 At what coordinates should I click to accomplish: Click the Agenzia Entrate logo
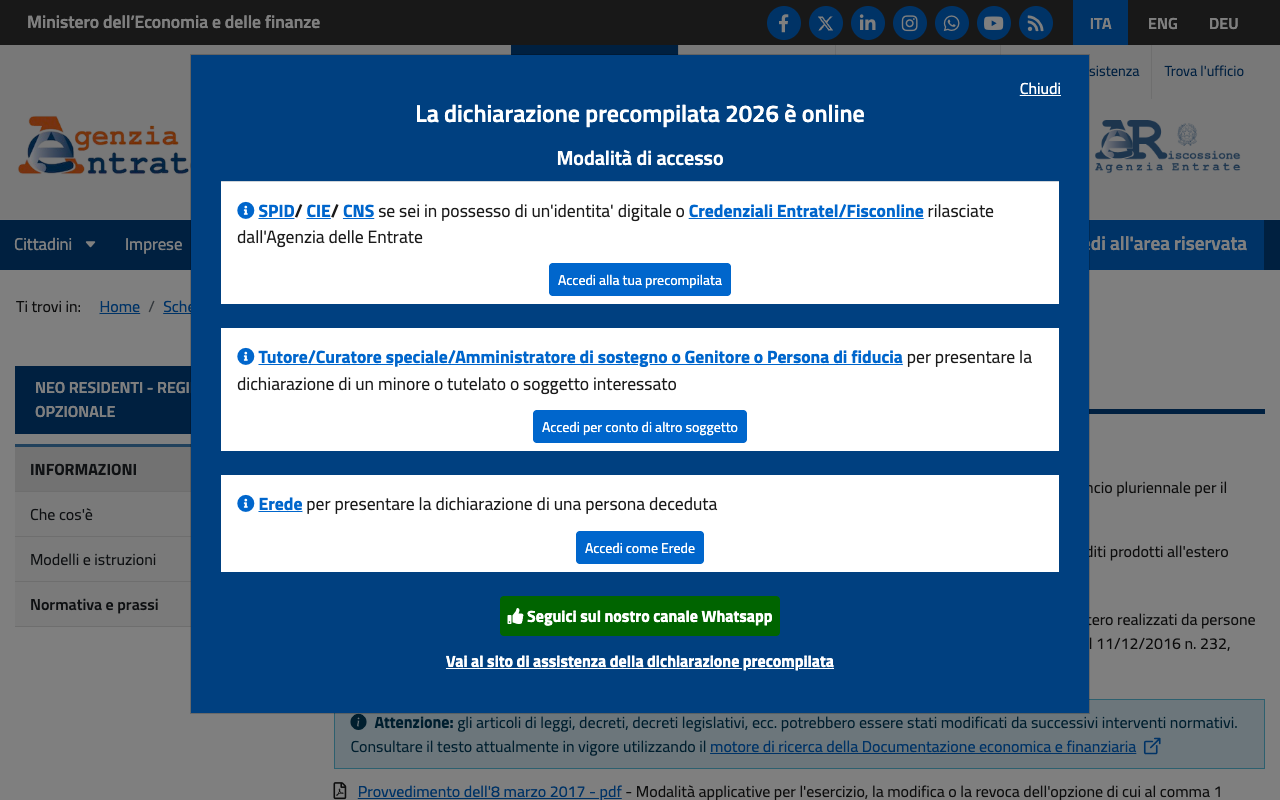pos(103,146)
